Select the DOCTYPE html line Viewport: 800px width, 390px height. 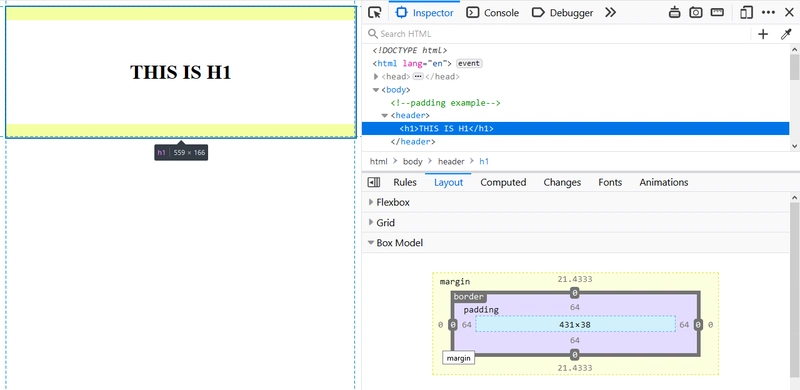(410, 51)
